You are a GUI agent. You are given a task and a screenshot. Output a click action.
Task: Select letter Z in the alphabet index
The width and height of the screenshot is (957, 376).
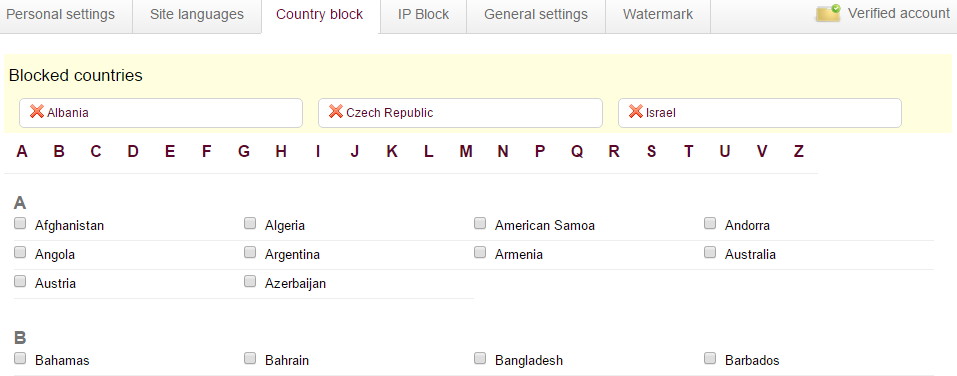tap(799, 151)
